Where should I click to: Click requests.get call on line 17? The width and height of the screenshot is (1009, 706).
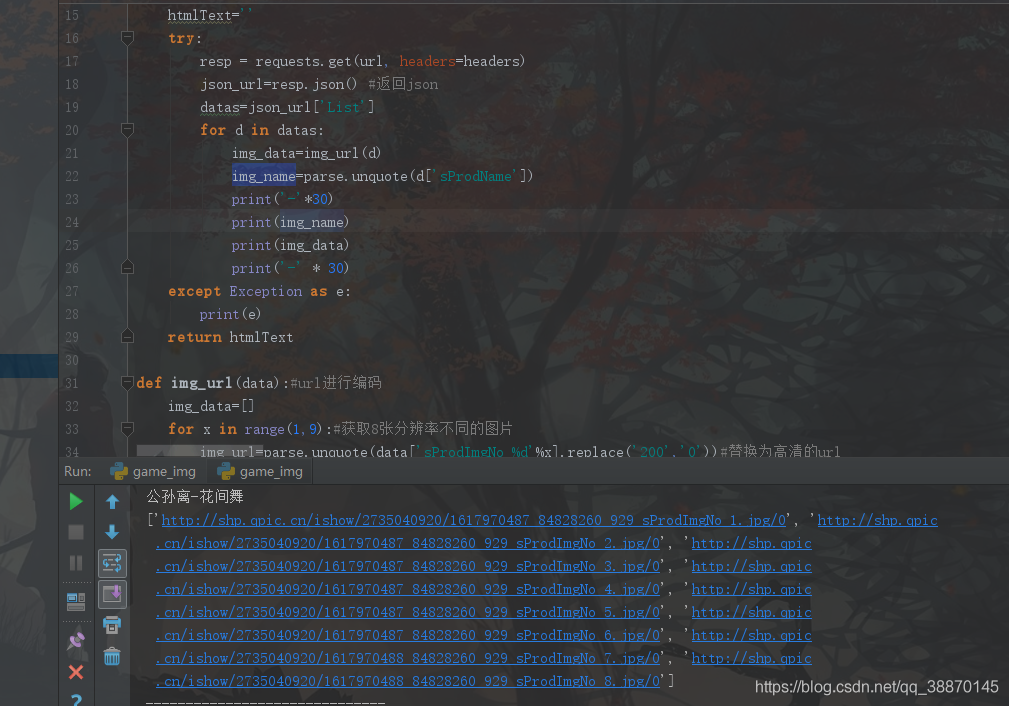tap(390, 61)
